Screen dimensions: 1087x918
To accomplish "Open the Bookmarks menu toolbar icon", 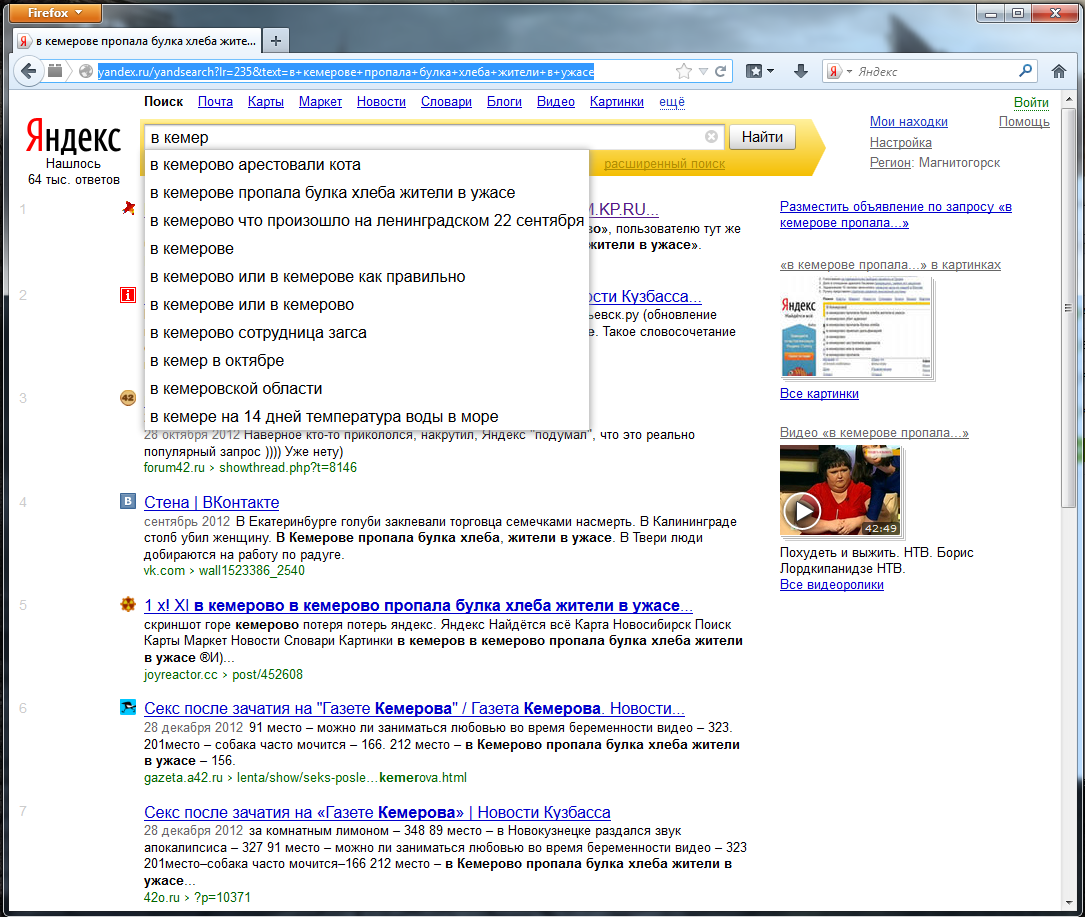I will [760, 71].
